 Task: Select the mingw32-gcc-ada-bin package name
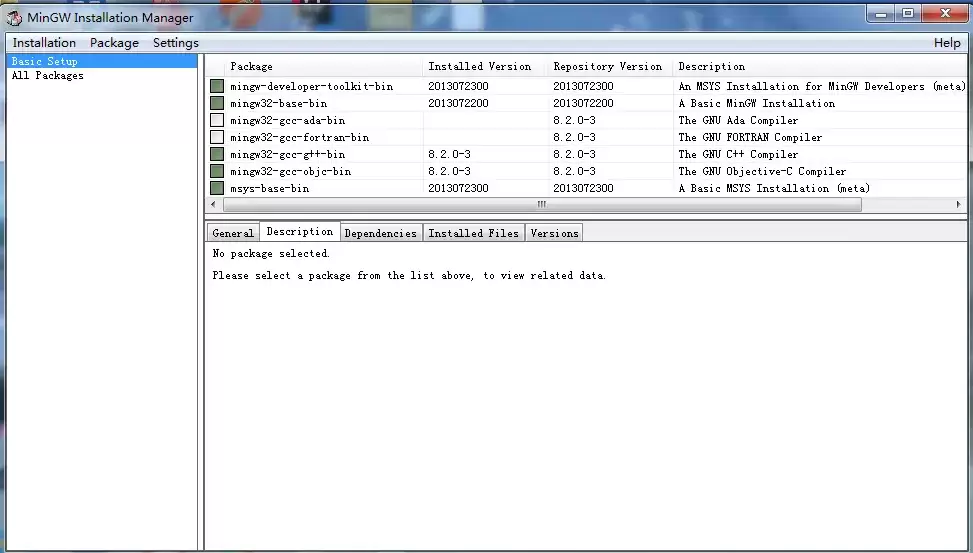point(287,120)
